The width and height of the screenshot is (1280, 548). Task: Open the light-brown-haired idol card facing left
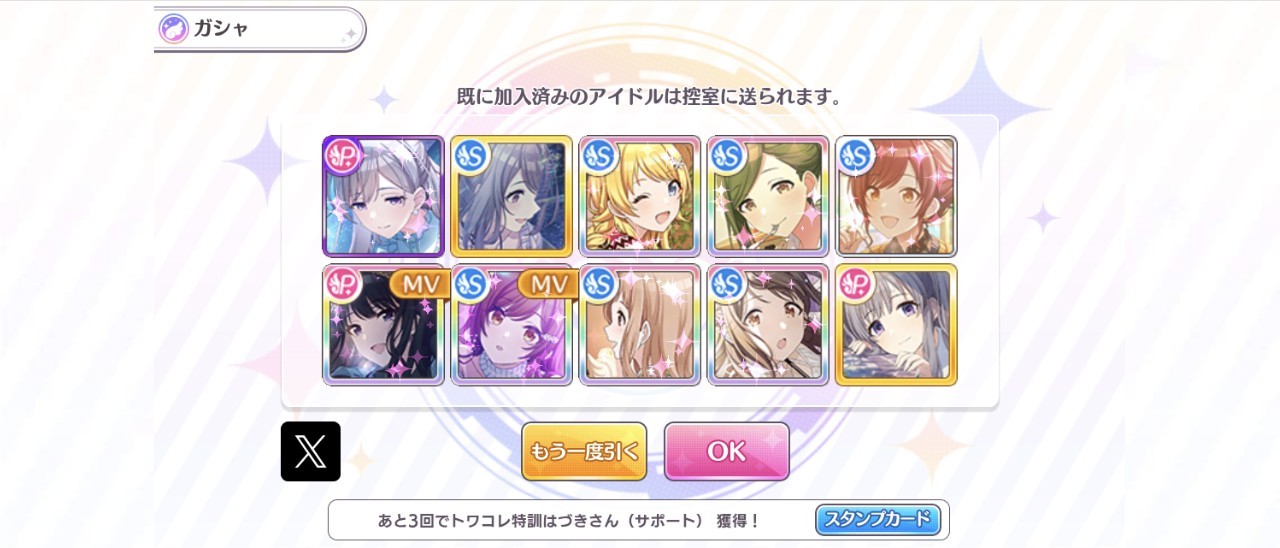click(640, 325)
